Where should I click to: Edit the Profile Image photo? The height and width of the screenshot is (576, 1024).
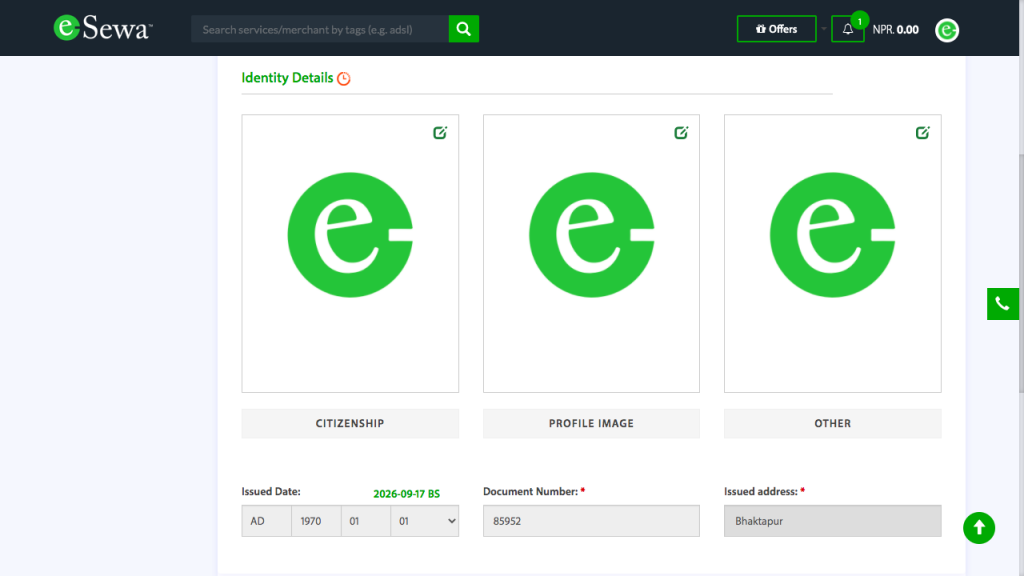tap(681, 132)
